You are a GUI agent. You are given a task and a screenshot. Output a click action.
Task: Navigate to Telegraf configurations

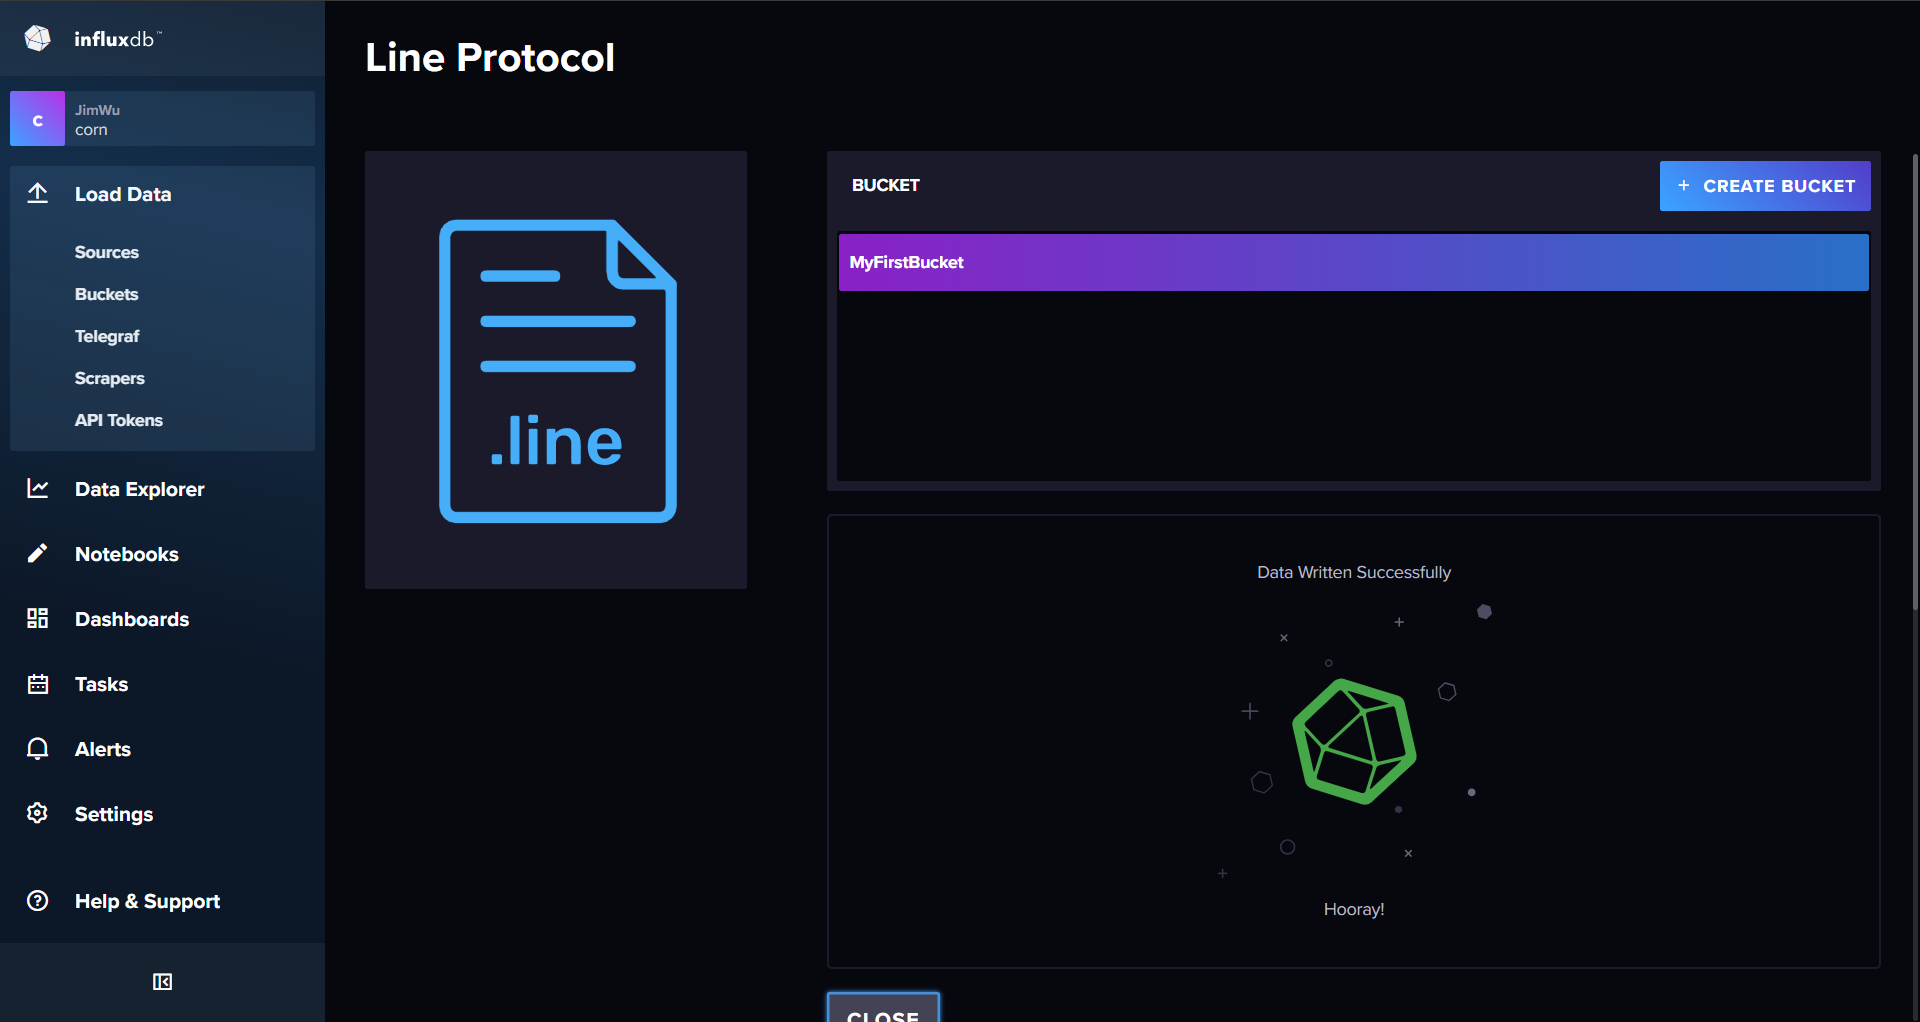[x=107, y=336]
